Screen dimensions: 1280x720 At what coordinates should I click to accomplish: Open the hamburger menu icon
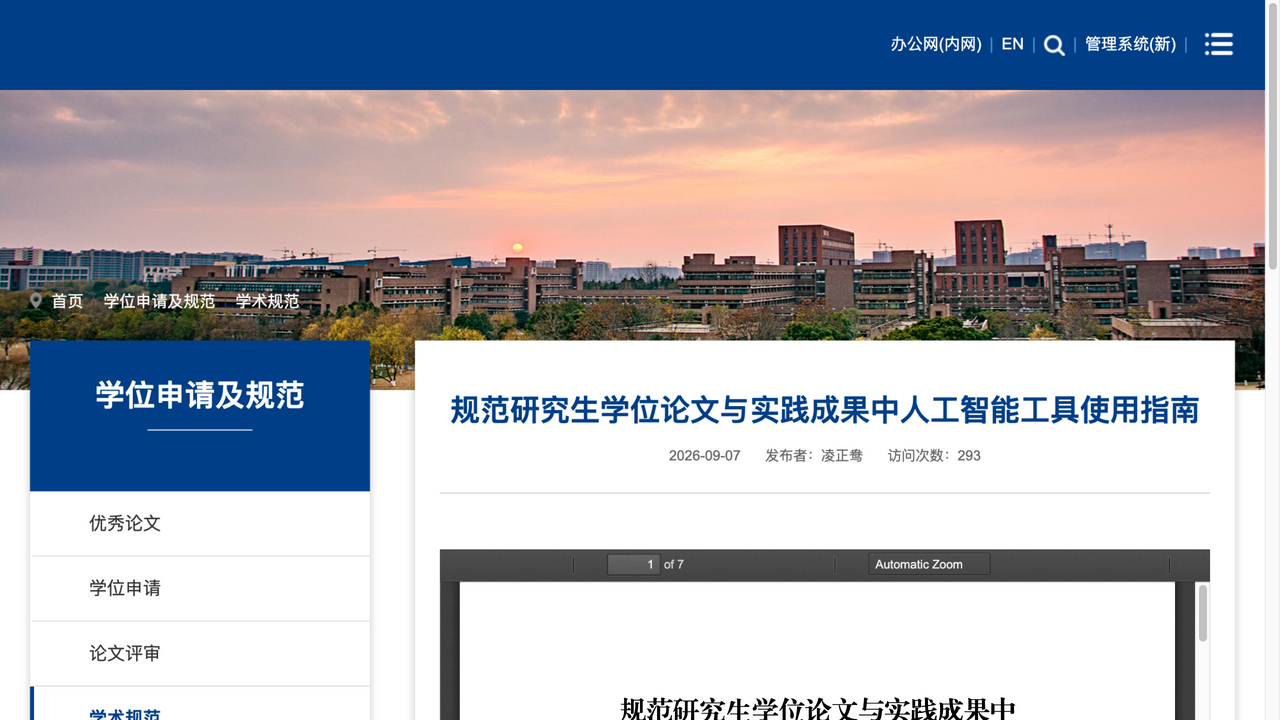point(1218,44)
